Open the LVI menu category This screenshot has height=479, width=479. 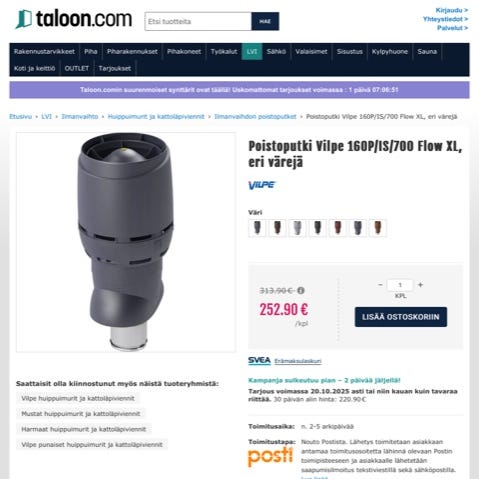(252, 52)
